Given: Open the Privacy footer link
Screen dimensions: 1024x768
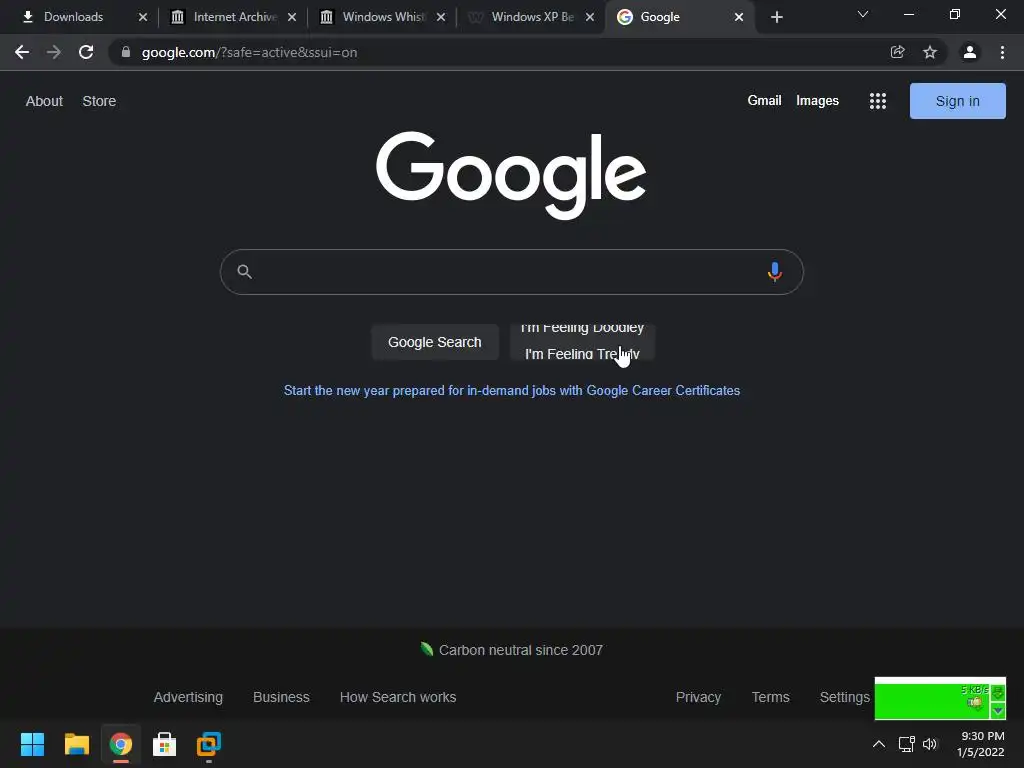Looking at the screenshot, I should 698,697.
